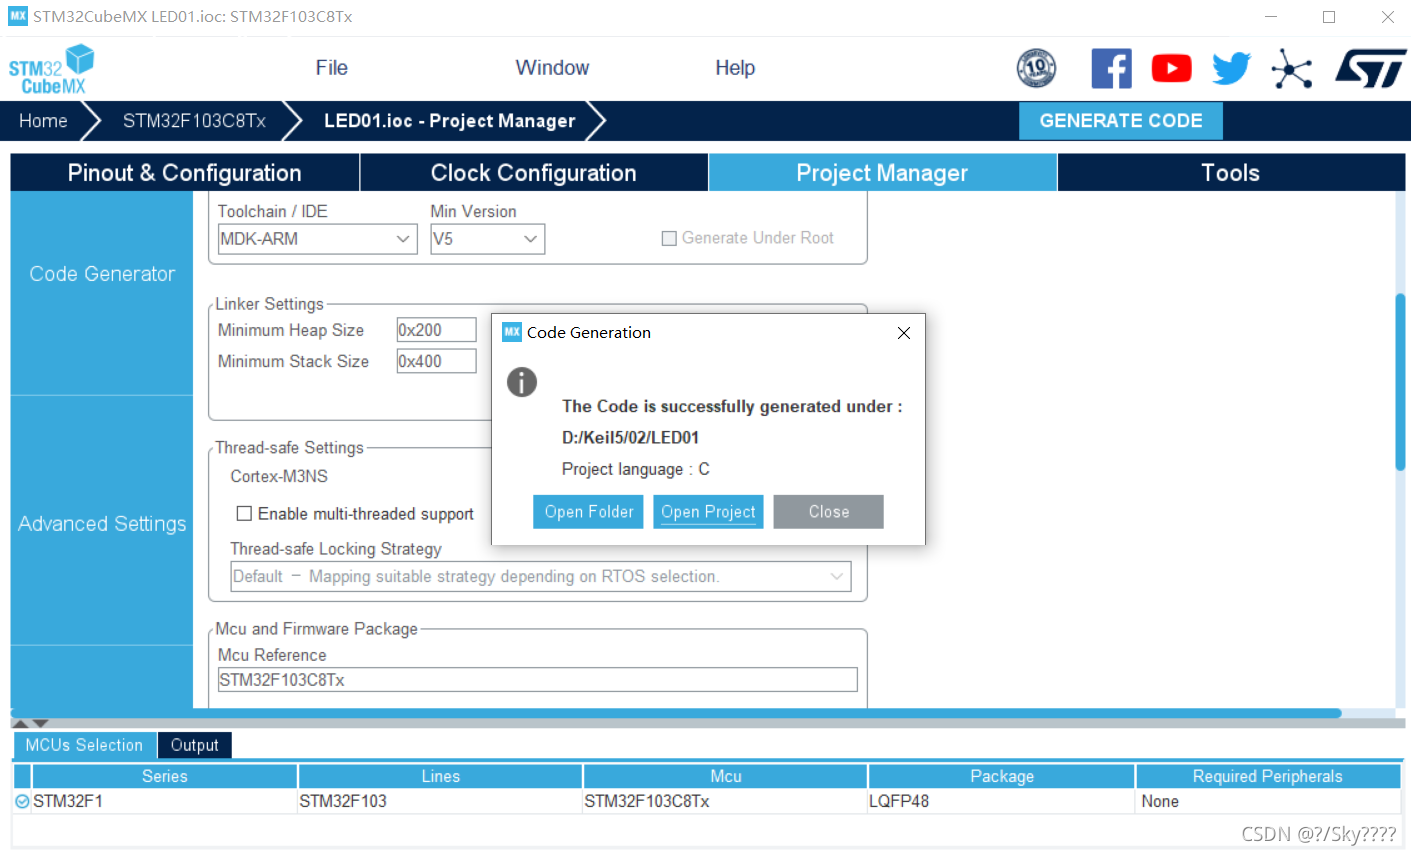Click the None cell under Required Peripherals
Viewport: 1411px width, 855px height.
(x=1268, y=801)
